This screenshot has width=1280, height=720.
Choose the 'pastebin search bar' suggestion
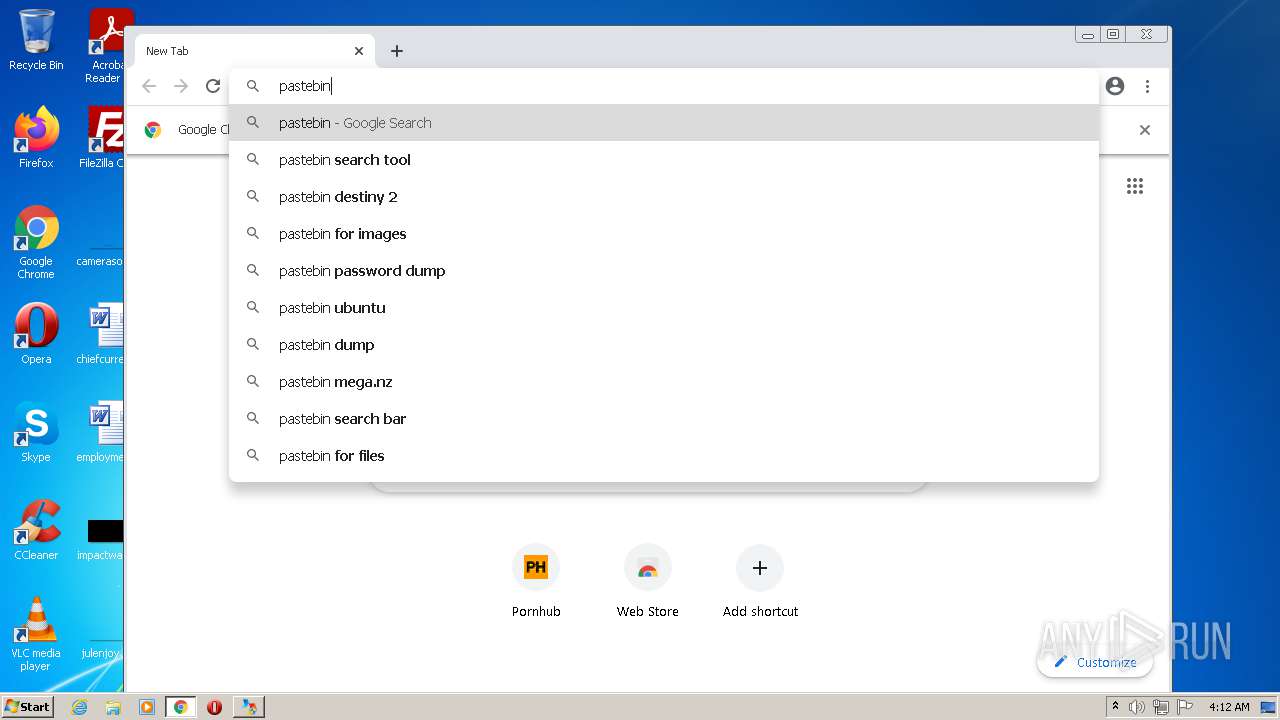[x=664, y=419]
